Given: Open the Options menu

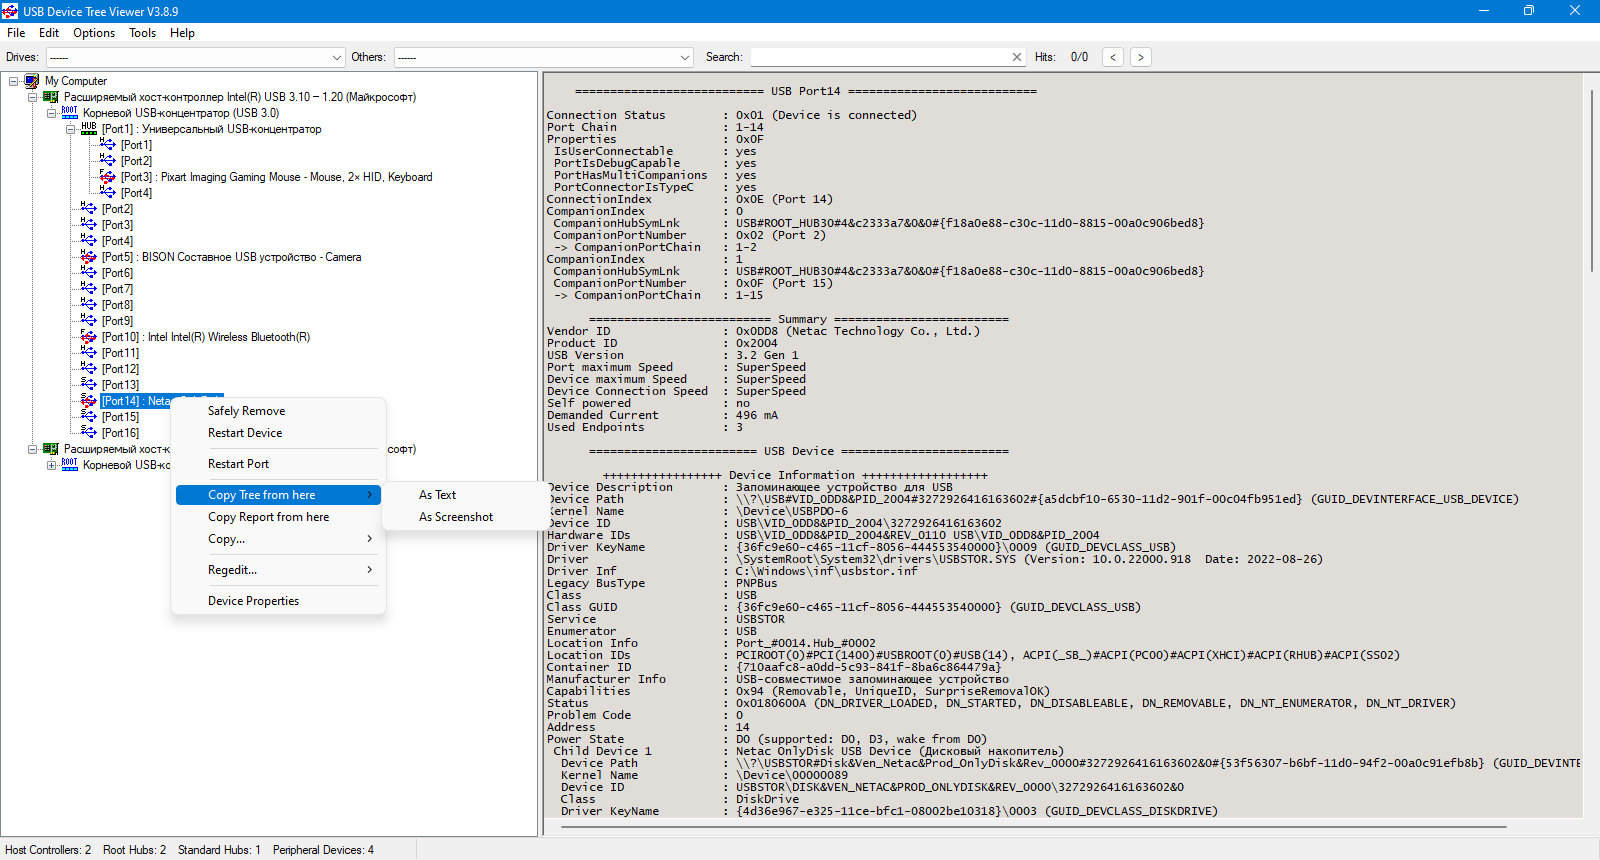Looking at the screenshot, I should click(x=94, y=33).
